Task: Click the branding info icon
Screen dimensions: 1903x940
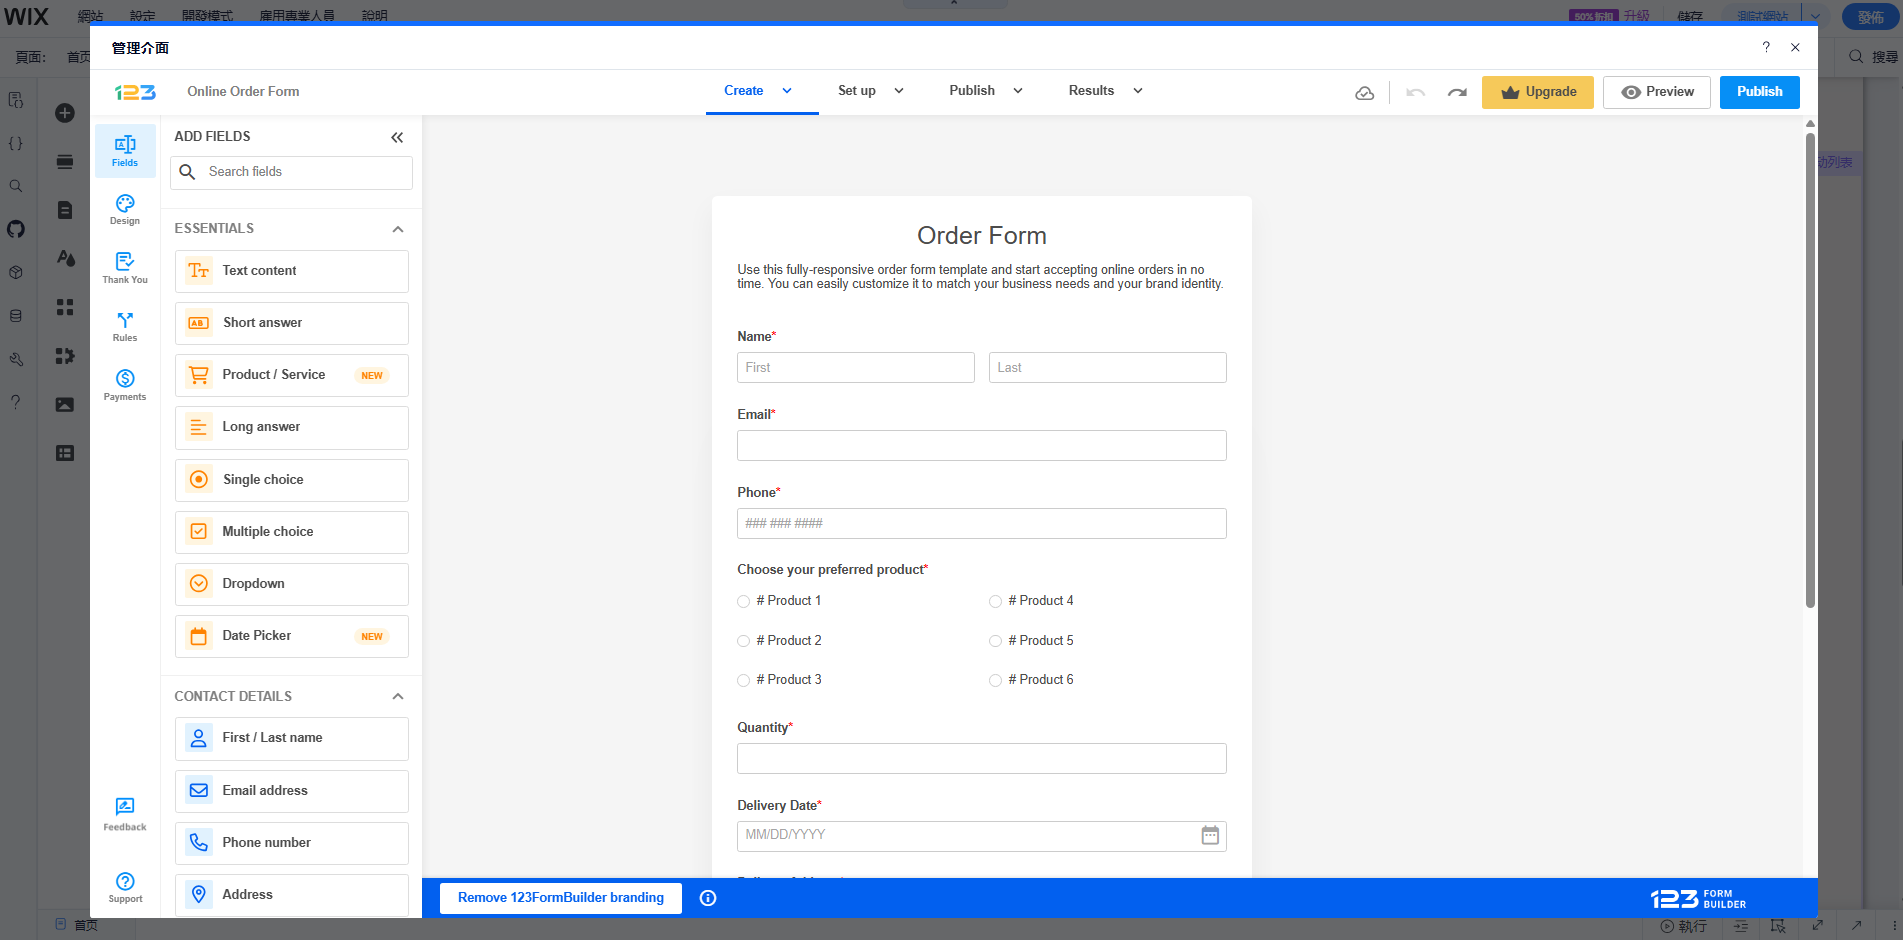Action: click(x=708, y=898)
